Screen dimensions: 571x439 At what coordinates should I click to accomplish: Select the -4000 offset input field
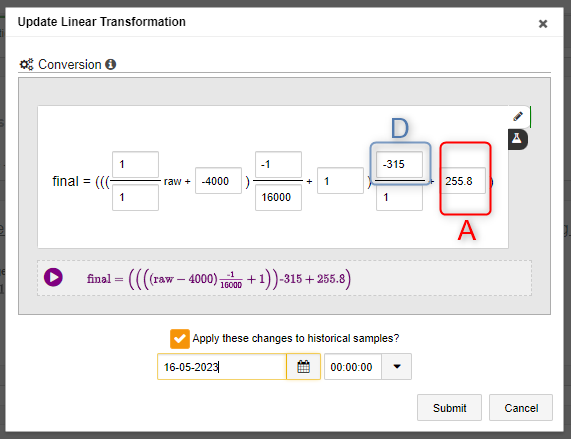[x=218, y=181]
